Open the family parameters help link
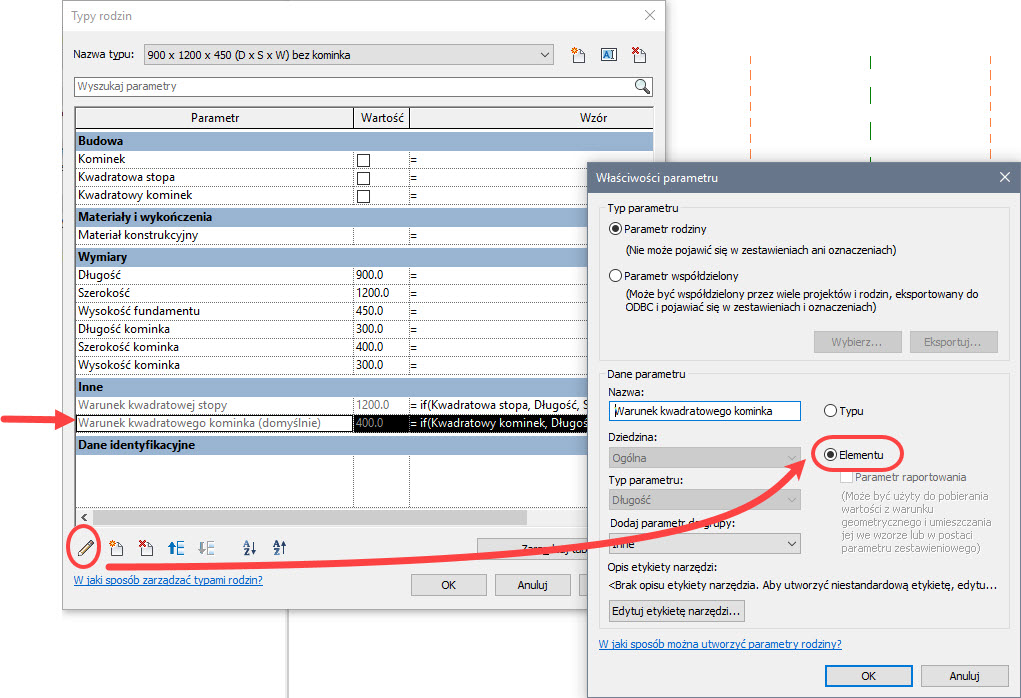Viewport: 1021px width, 698px height. tap(720, 644)
